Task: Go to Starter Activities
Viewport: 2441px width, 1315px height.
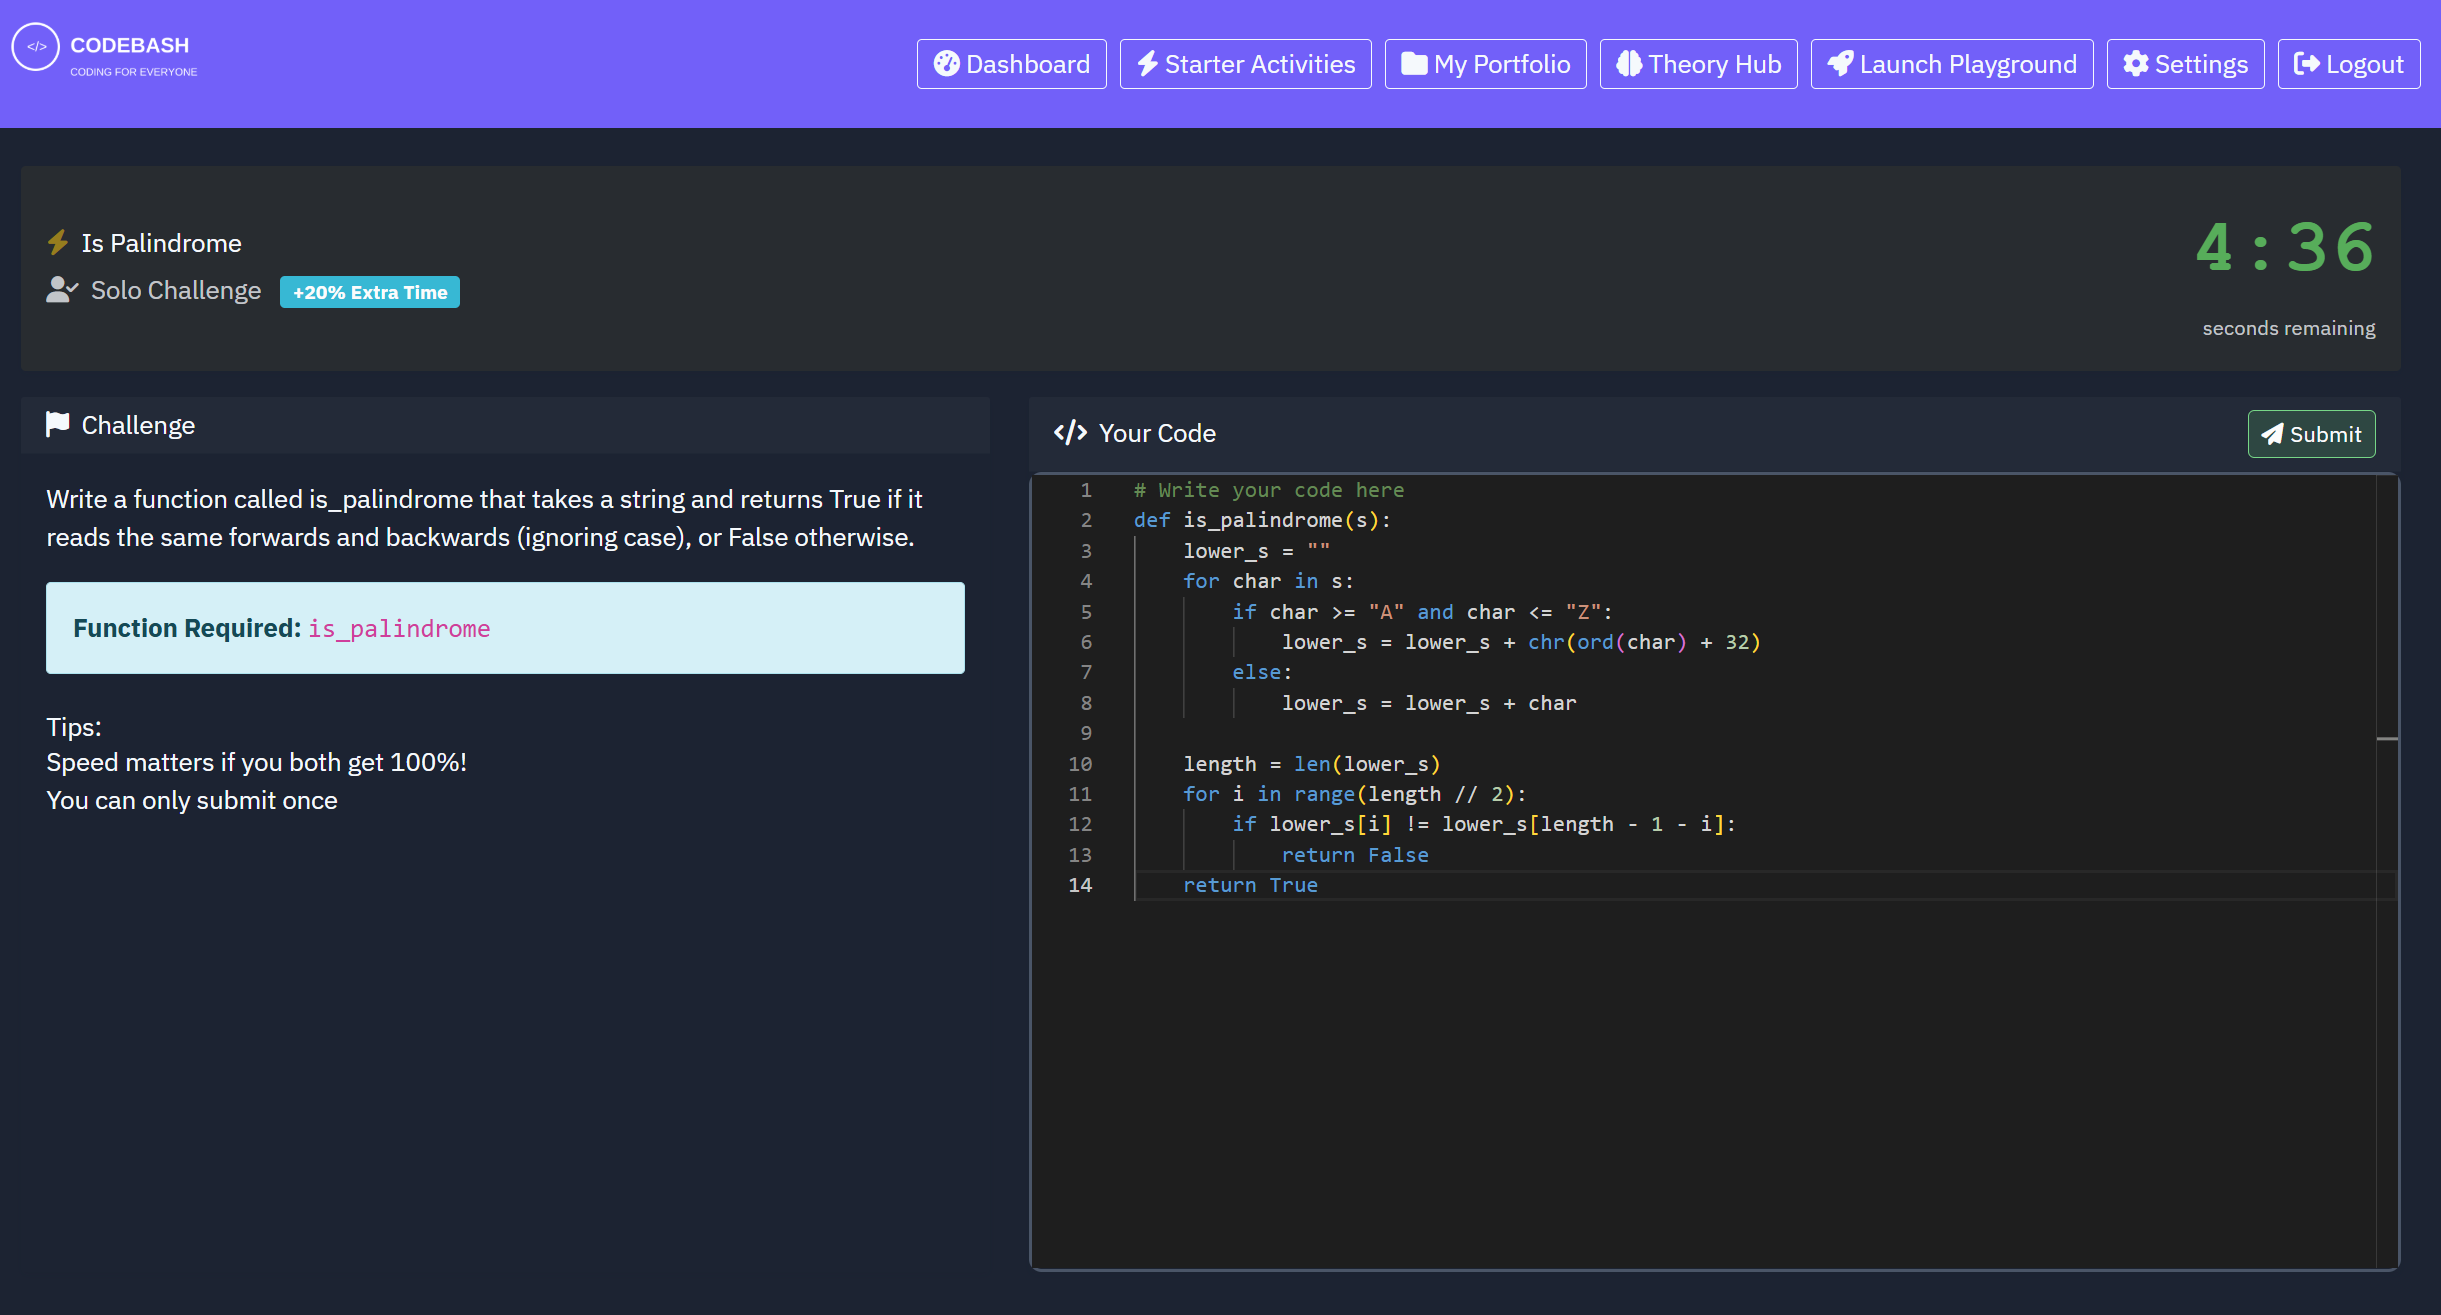Action: click(1245, 64)
